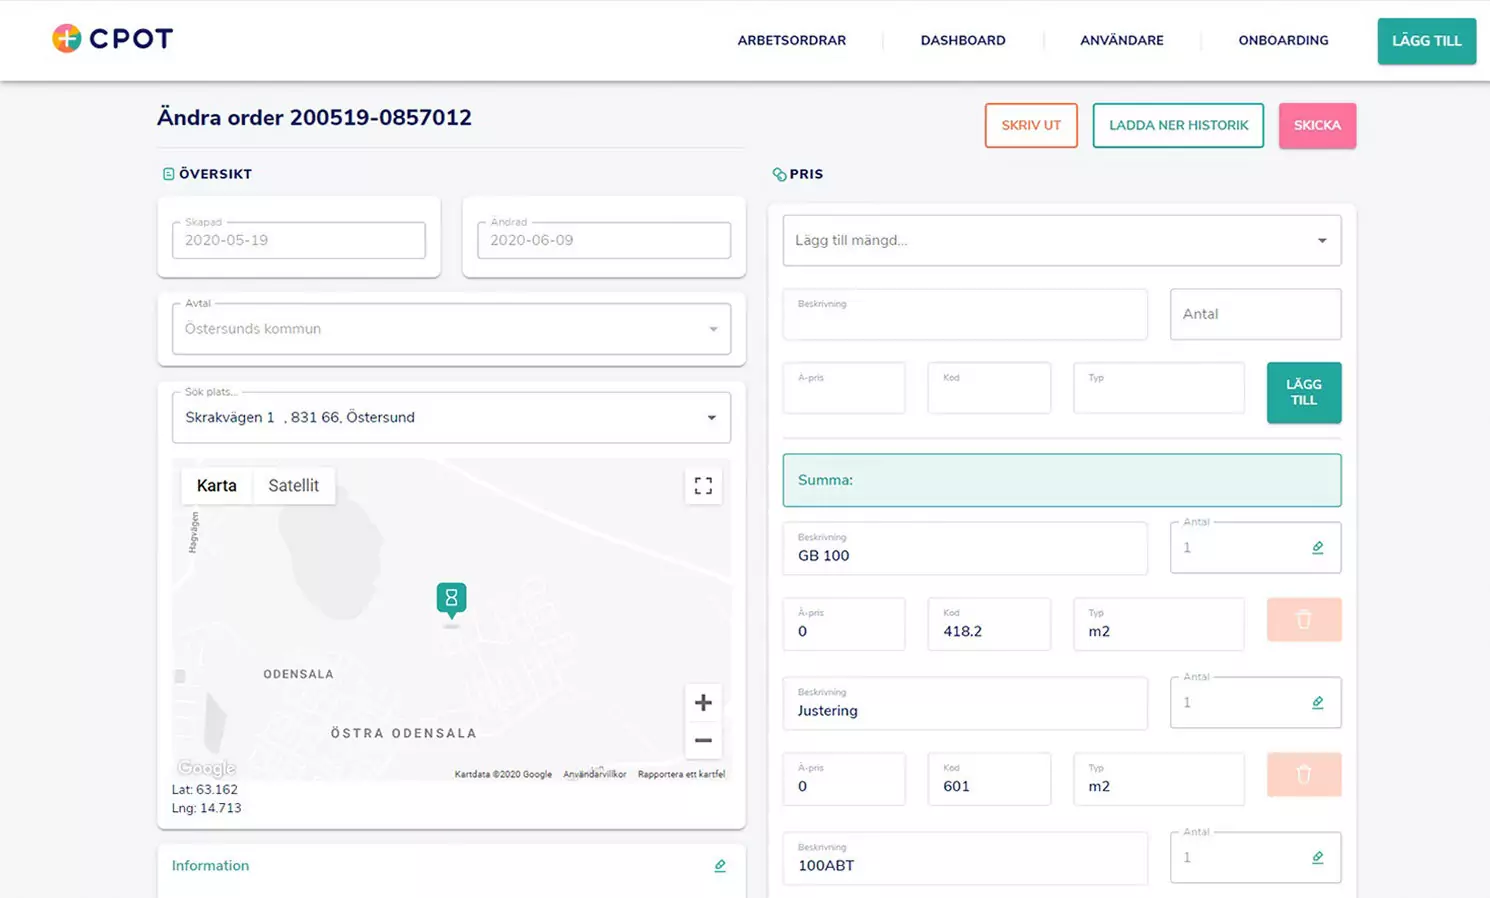The height and width of the screenshot is (898, 1490).
Task: Zoom out on the map
Action: (703, 741)
